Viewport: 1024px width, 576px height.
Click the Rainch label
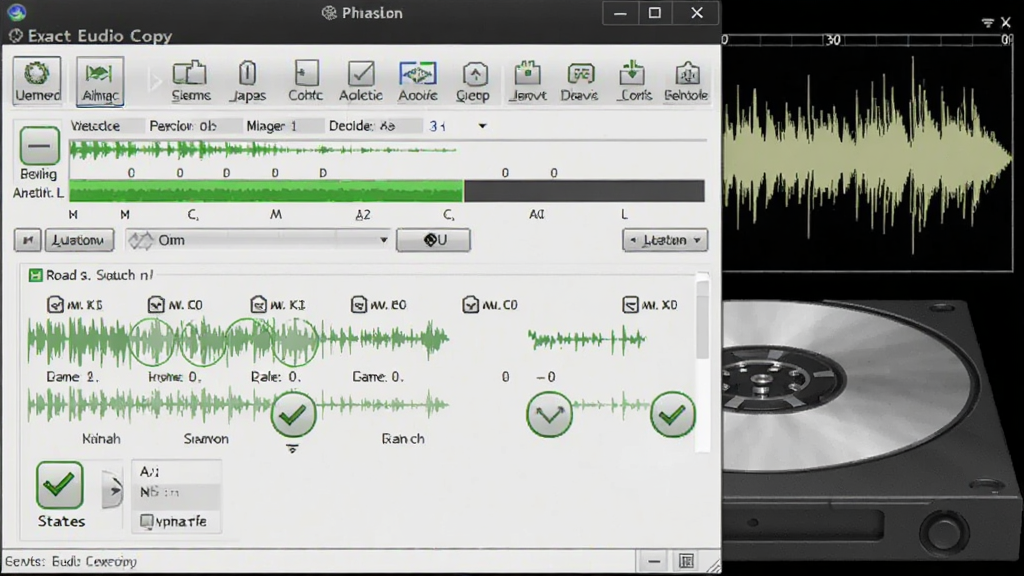(x=403, y=439)
